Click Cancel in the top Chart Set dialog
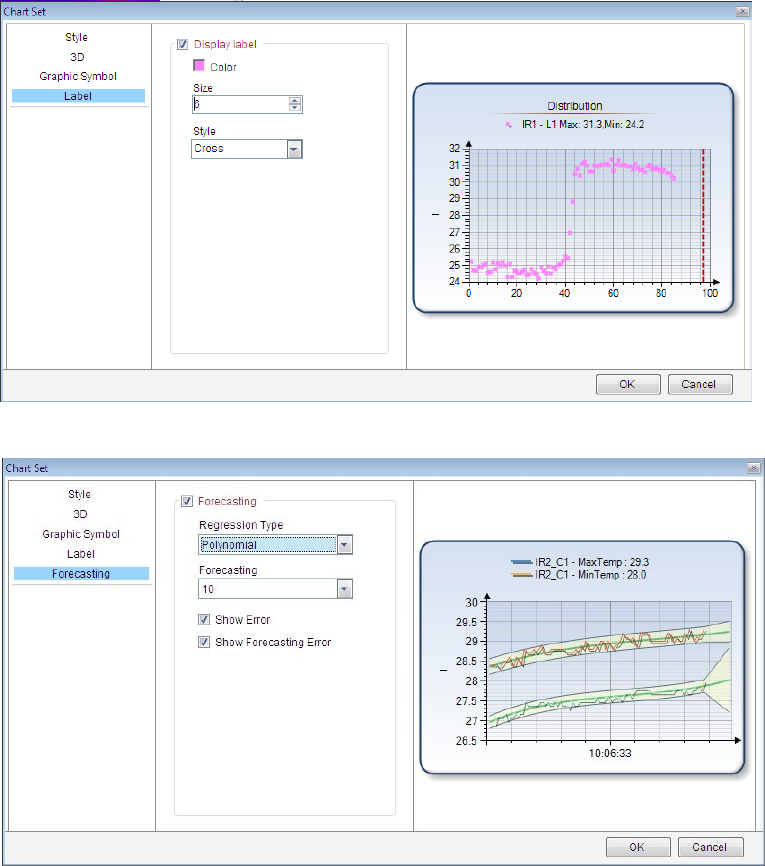Viewport: 765px width, 866px height. 700,384
